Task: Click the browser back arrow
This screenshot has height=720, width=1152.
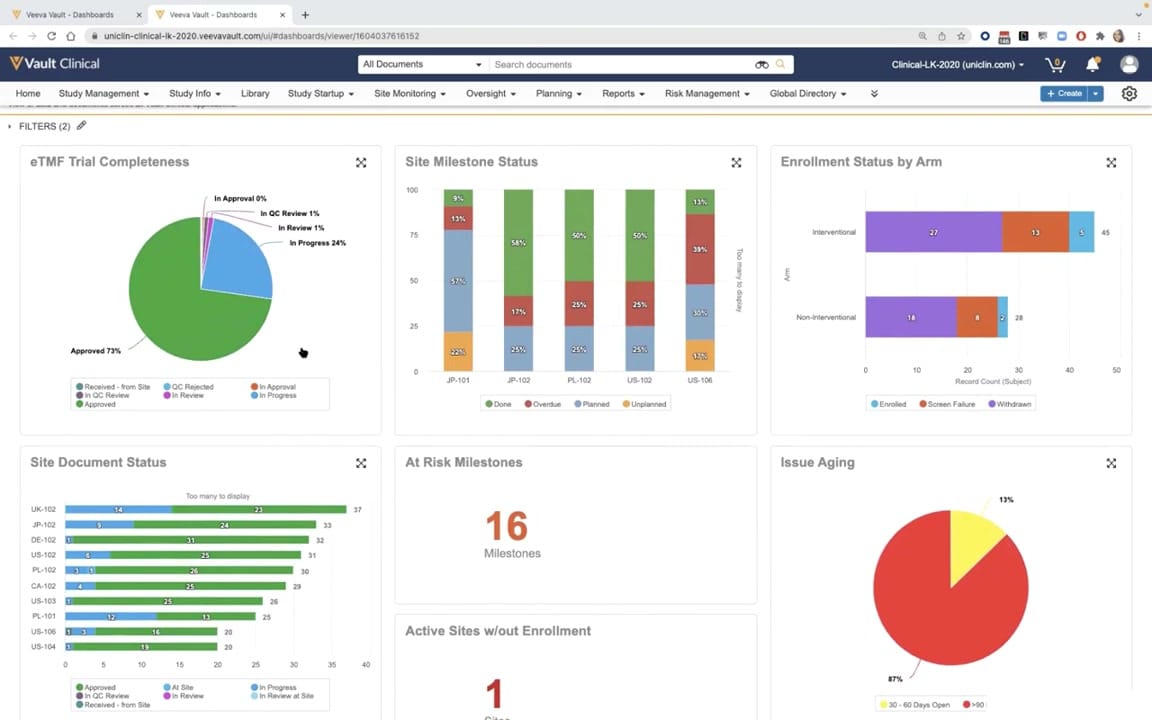Action: coord(13,35)
